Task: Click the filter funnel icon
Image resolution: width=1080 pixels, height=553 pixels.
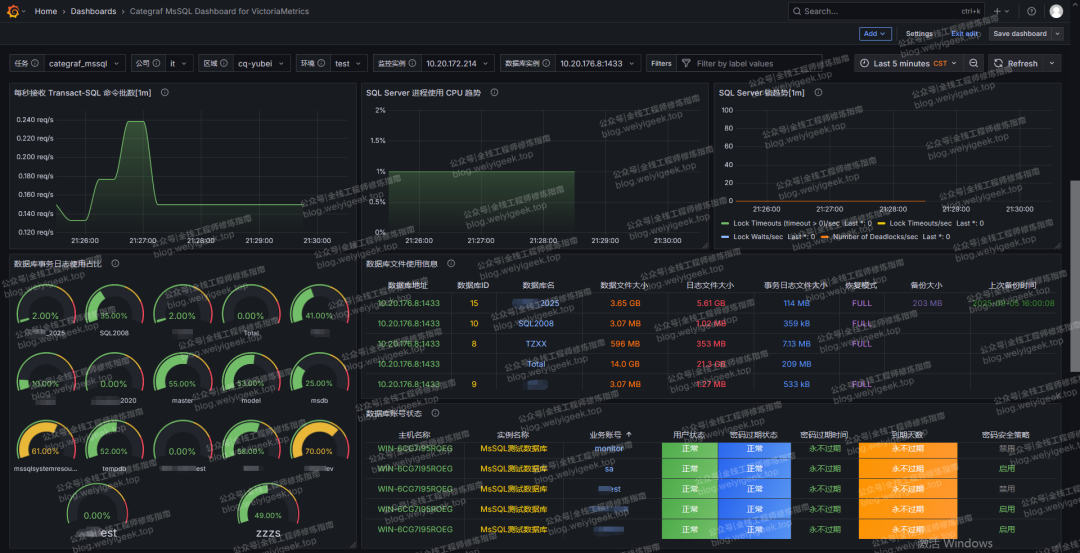Action: click(686, 63)
